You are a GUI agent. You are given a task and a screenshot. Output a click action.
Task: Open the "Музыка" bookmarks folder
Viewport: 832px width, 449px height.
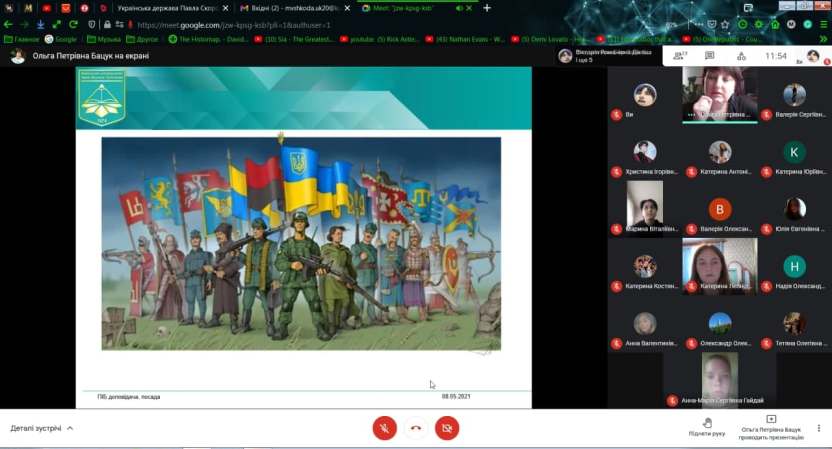[x=103, y=39]
